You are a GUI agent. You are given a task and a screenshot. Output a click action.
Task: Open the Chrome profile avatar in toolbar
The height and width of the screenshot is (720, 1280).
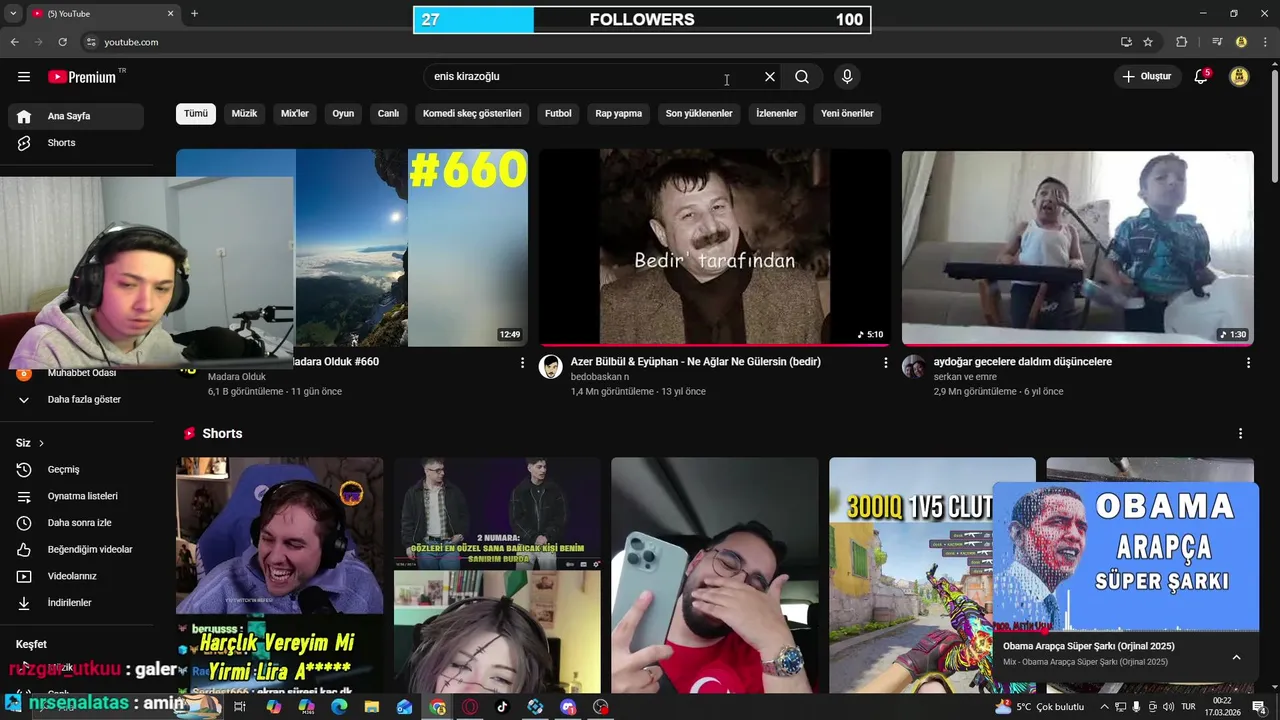(x=1241, y=42)
